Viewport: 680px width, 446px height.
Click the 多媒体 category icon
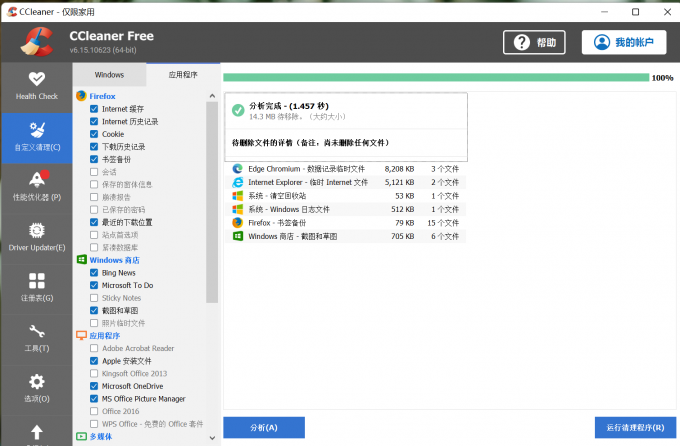click(x=82, y=436)
